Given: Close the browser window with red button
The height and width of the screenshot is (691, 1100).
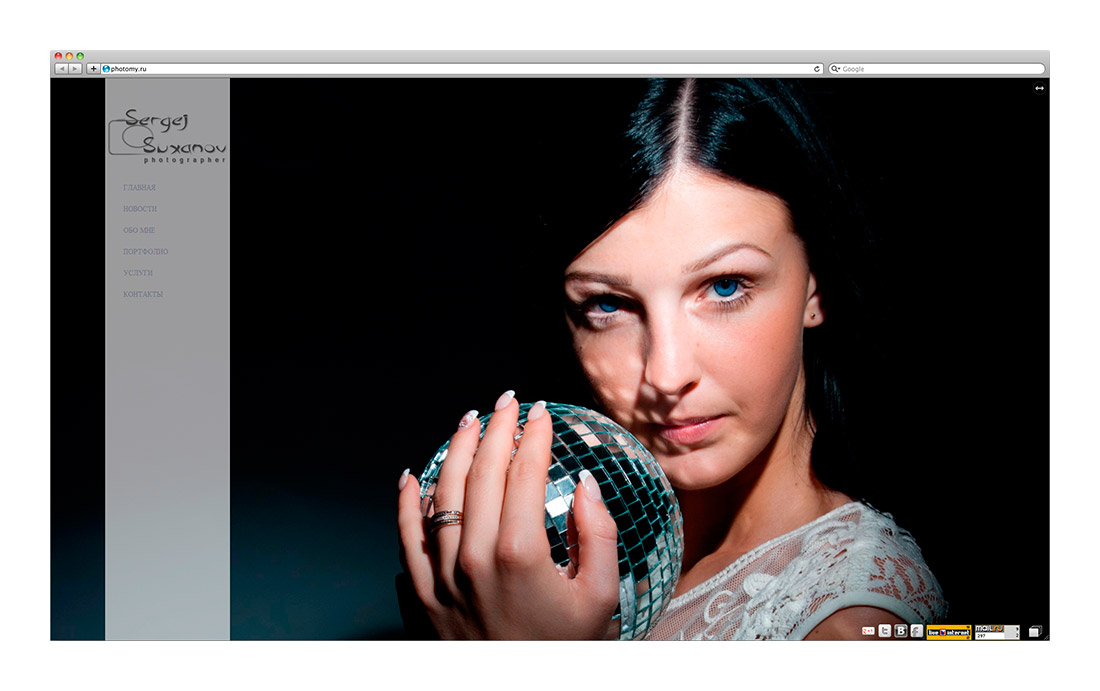Looking at the screenshot, I should point(58,56).
